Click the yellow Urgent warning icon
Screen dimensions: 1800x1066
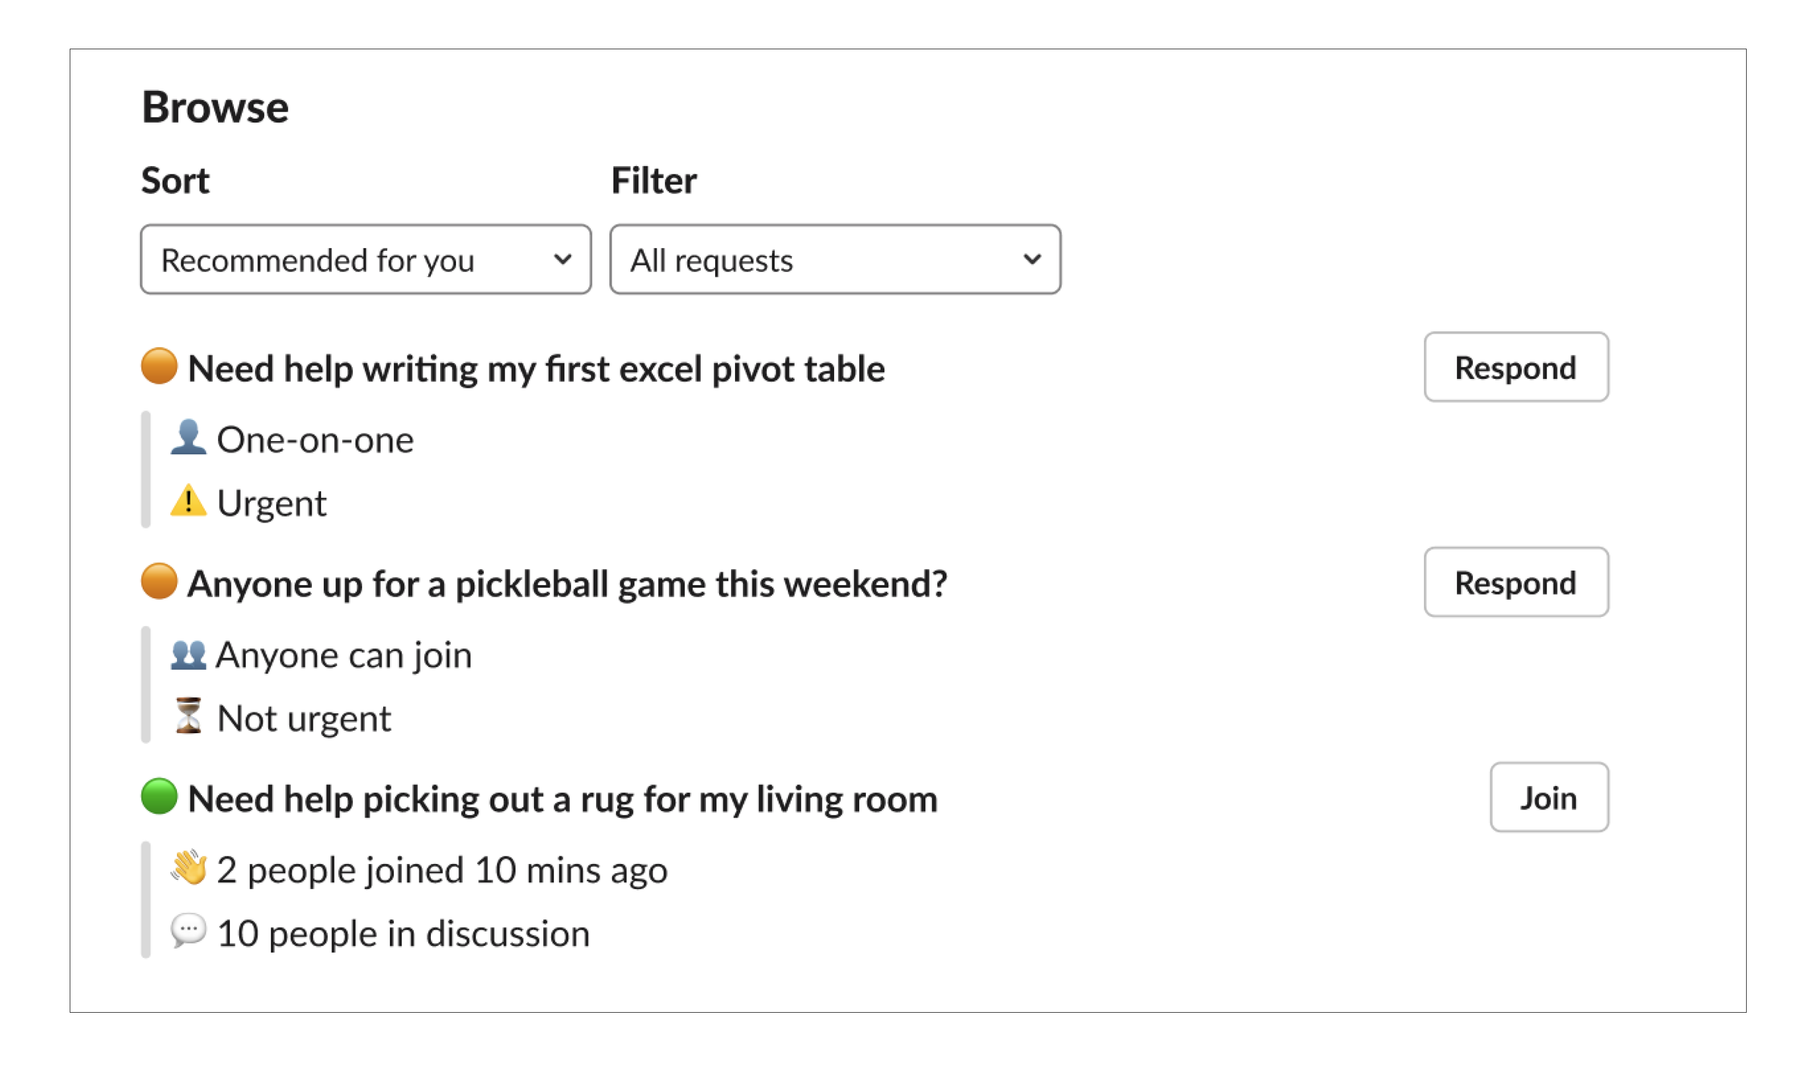pyautogui.click(x=188, y=501)
